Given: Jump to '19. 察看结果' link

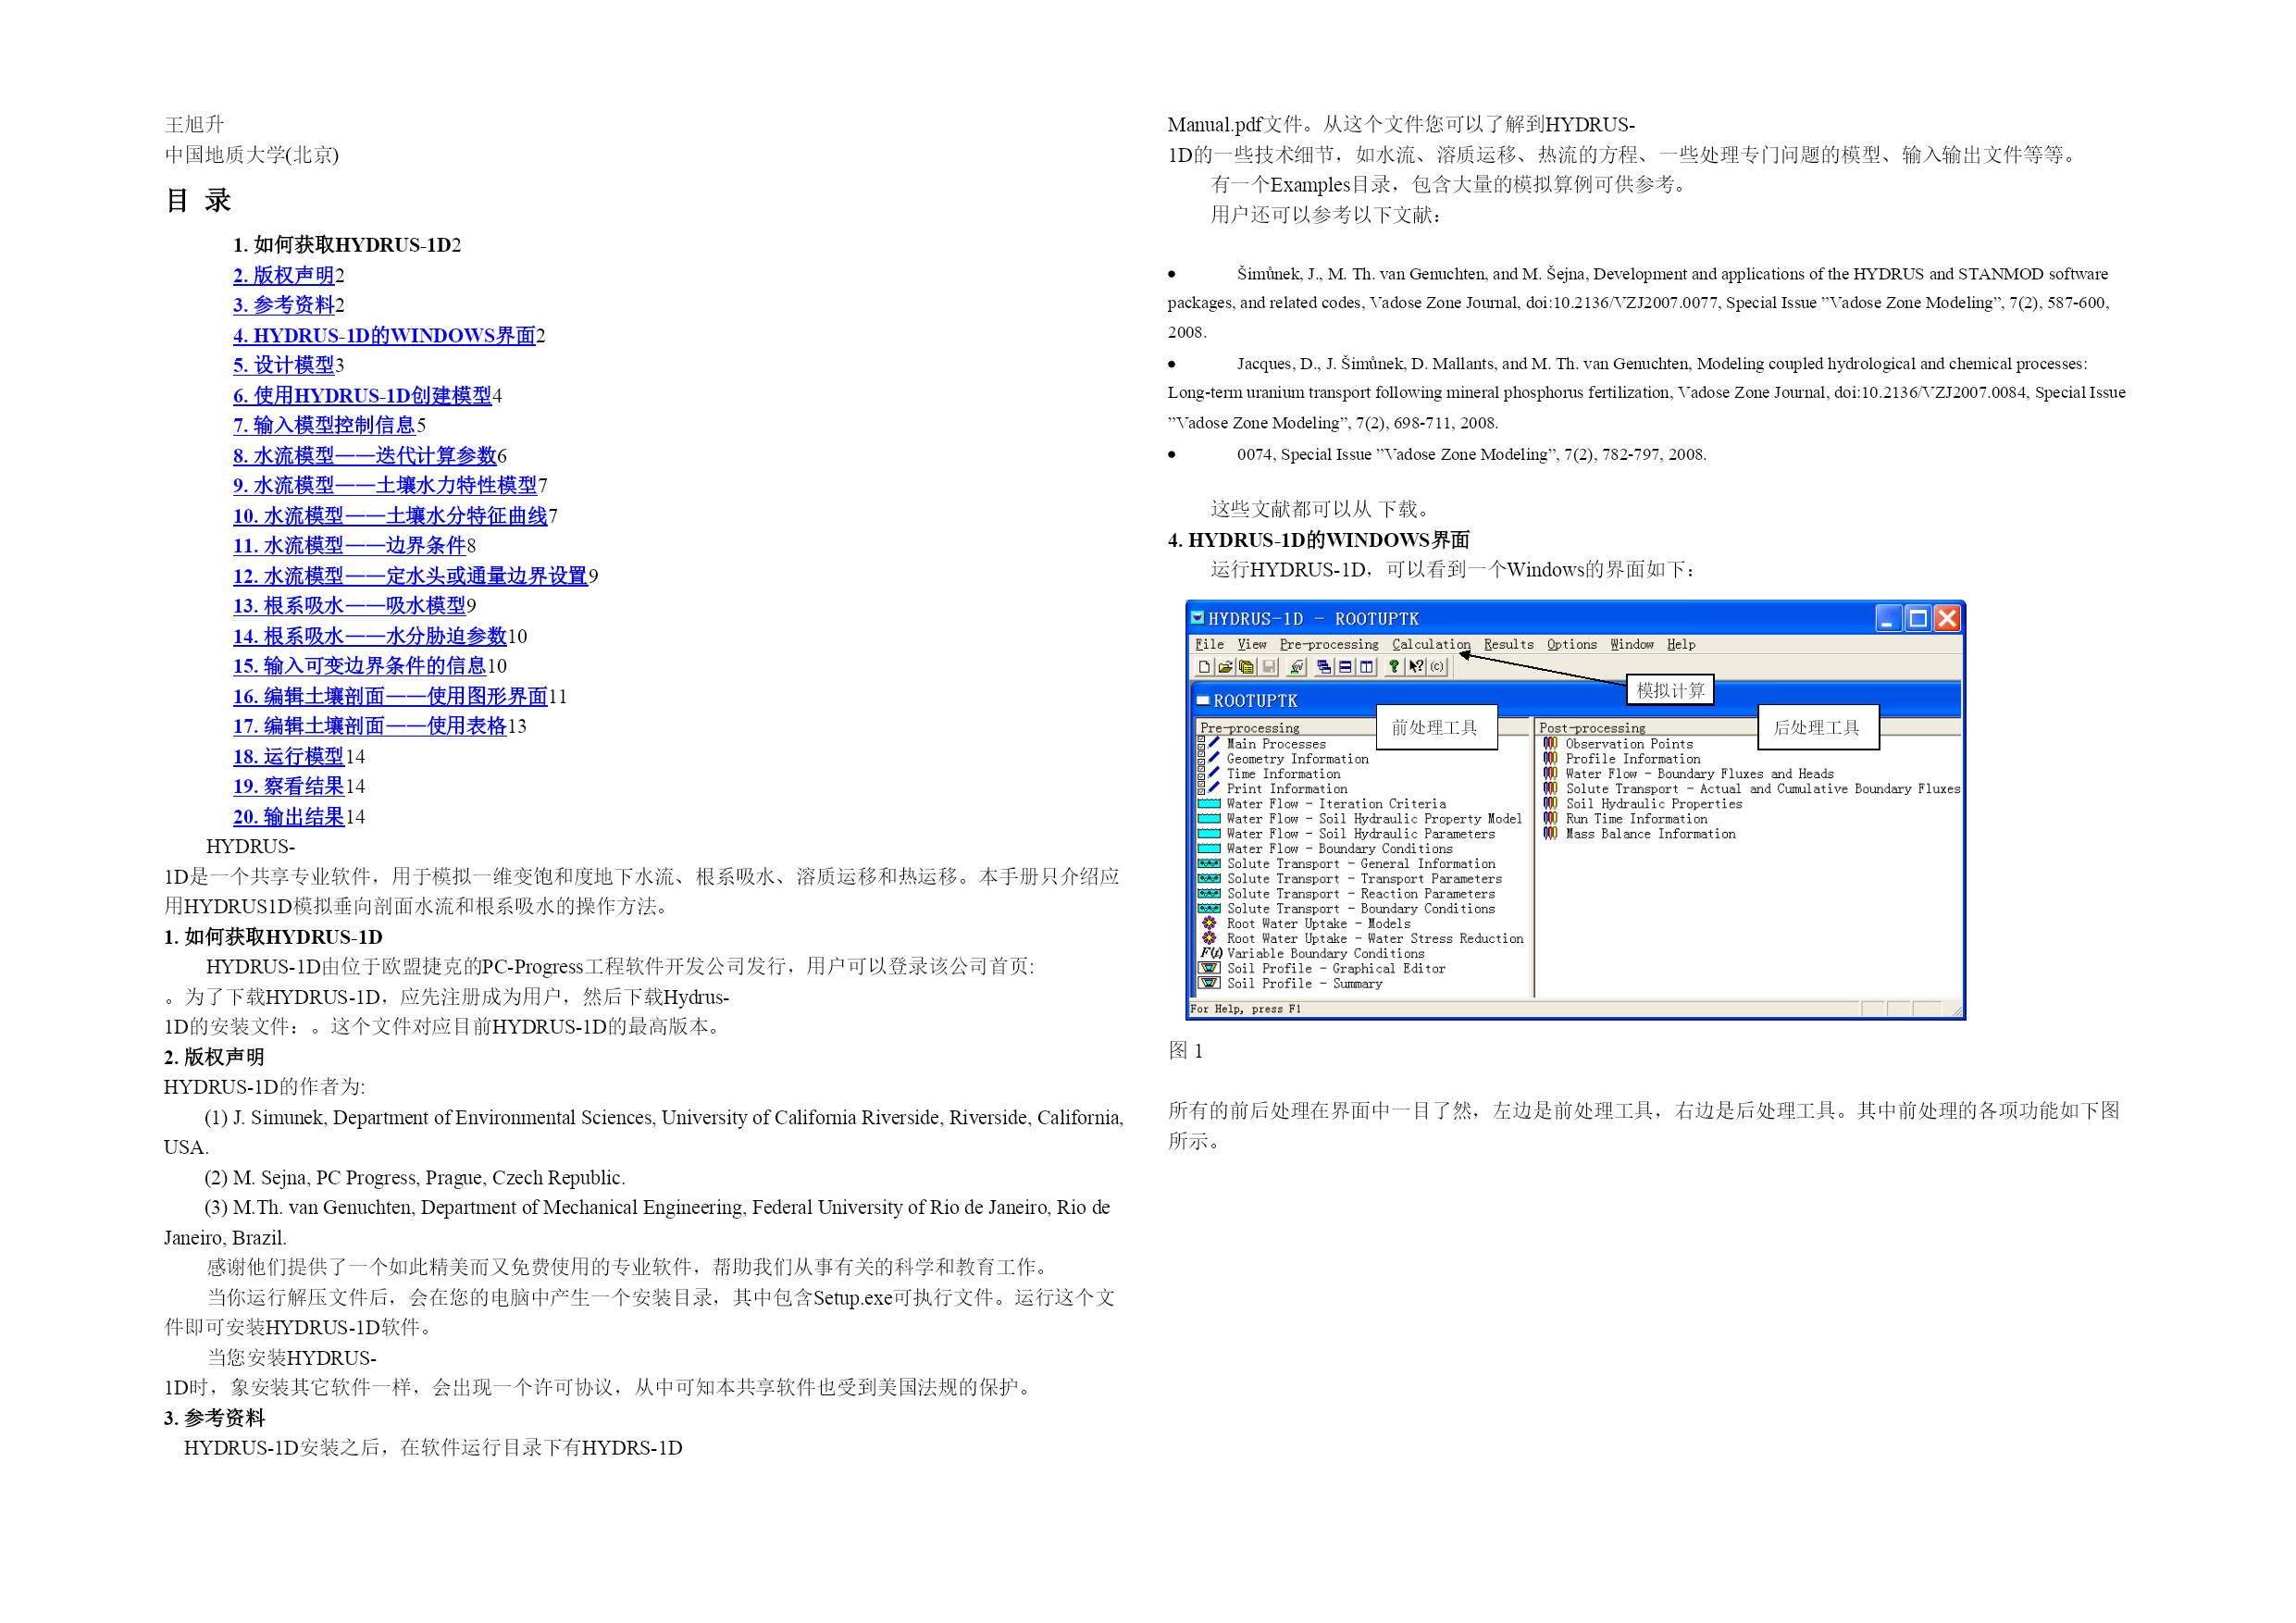Looking at the screenshot, I should click(x=289, y=787).
